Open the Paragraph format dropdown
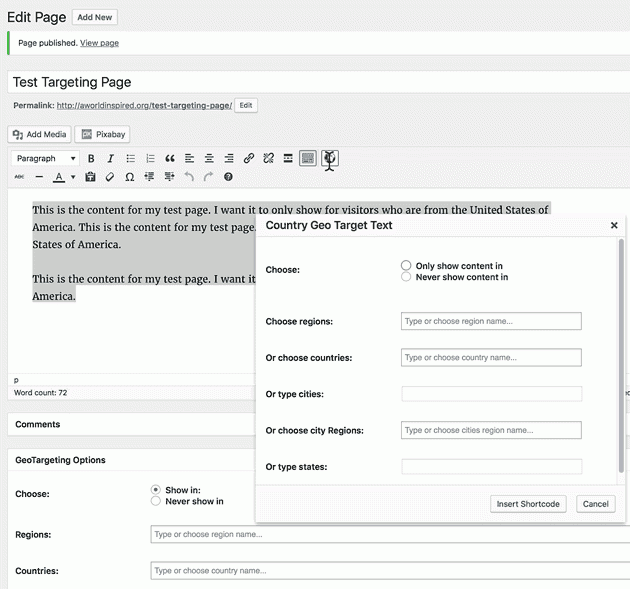The width and height of the screenshot is (630, 589). [x=45, y=159]
